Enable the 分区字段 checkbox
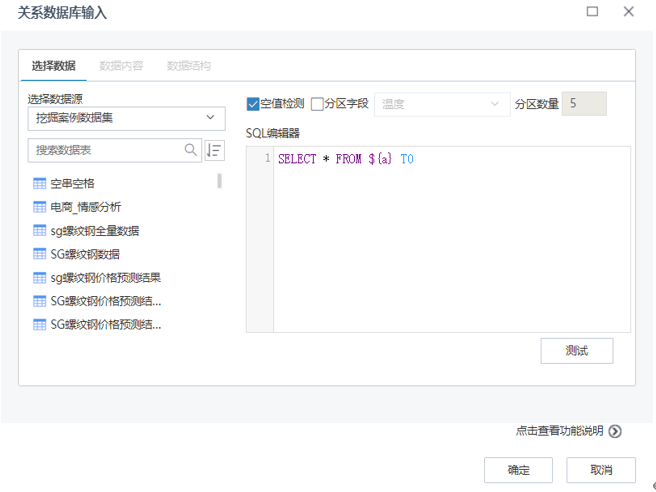The image size is (656, 492). (x=317, y=104)
